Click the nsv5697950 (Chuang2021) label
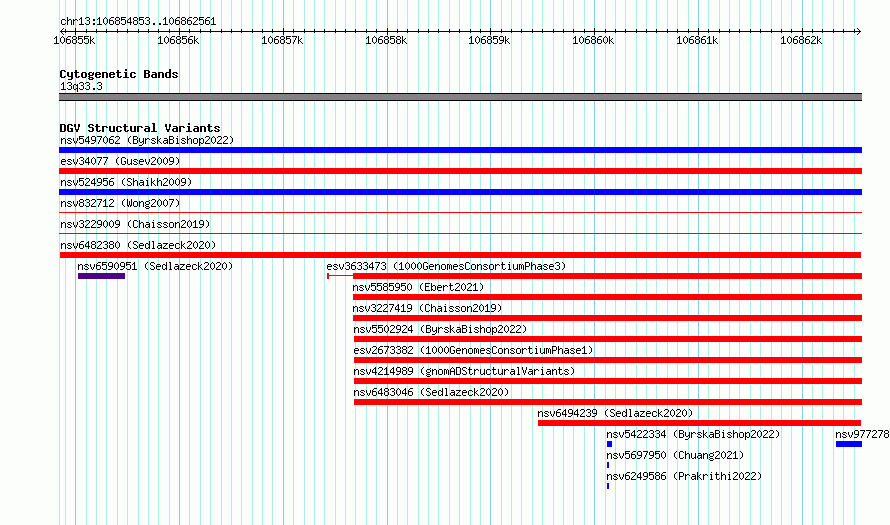This screenshot has height=525, width=890. pos(675,455)
